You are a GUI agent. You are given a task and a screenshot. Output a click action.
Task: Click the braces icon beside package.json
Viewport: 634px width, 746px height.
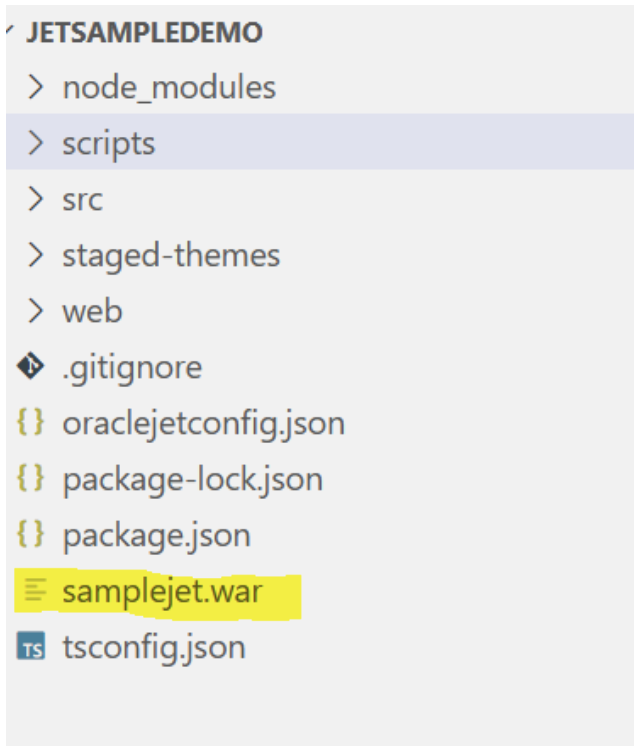click(x=31, y=535)
